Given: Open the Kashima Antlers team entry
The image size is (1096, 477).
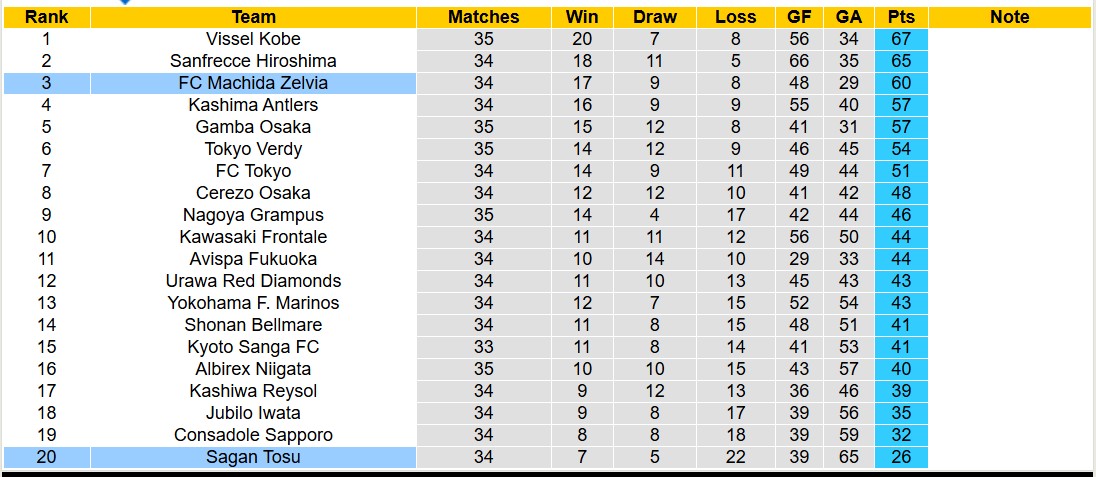Looking at the screenshot, I should coord(253,105).
